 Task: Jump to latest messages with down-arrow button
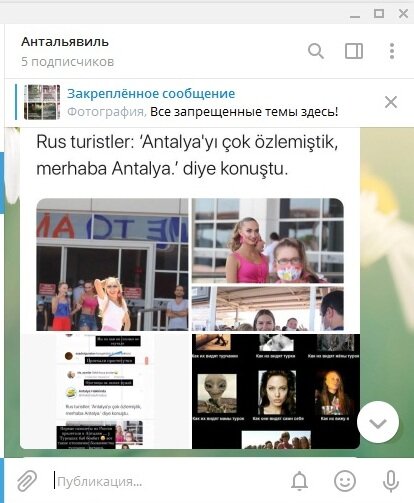click(378, 422)
